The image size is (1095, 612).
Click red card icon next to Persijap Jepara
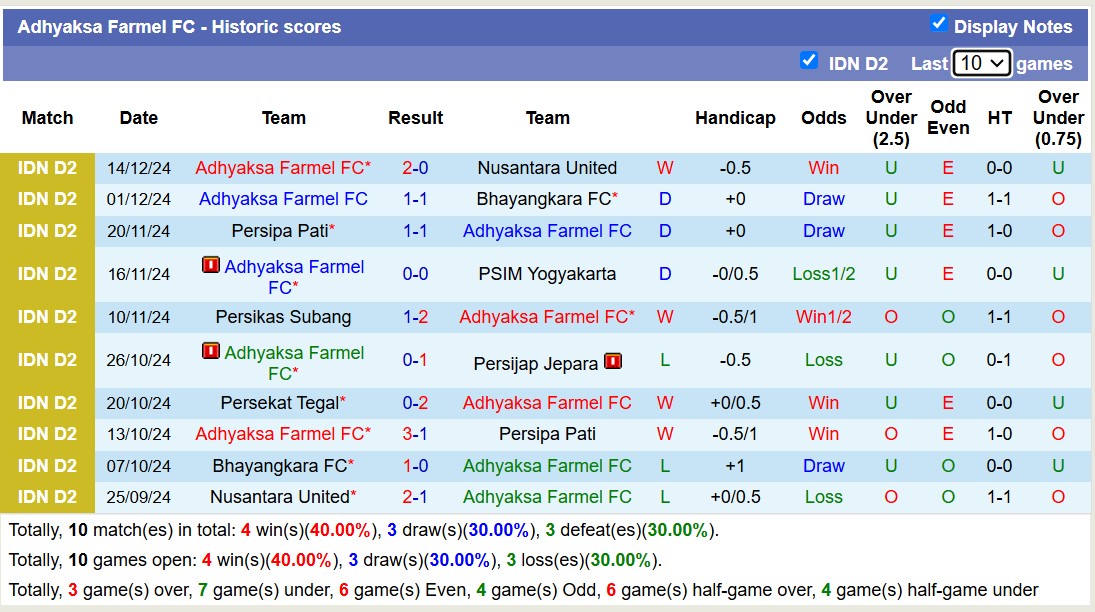(x=613, y=362)
